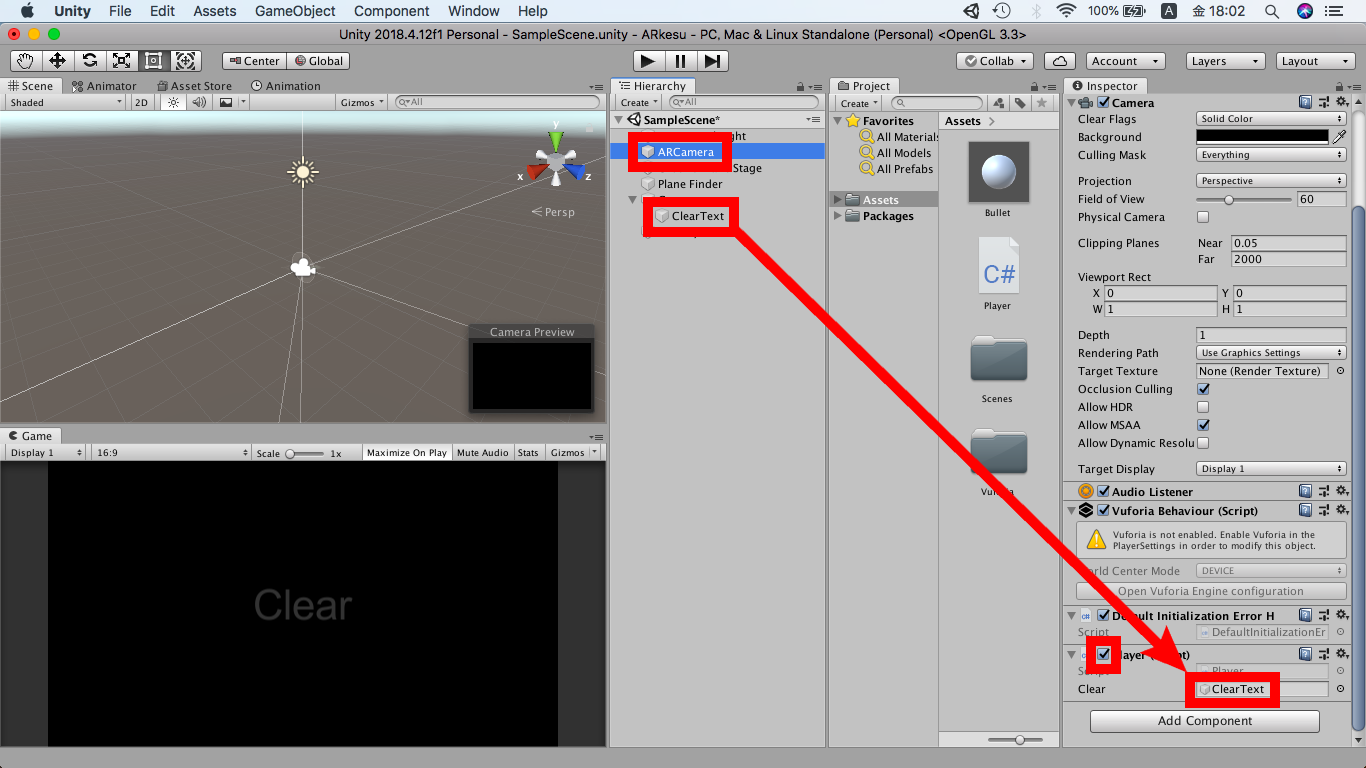1366x768 pixels.
Task: Click search by label icon in Project
Action: click(1020, 103)
